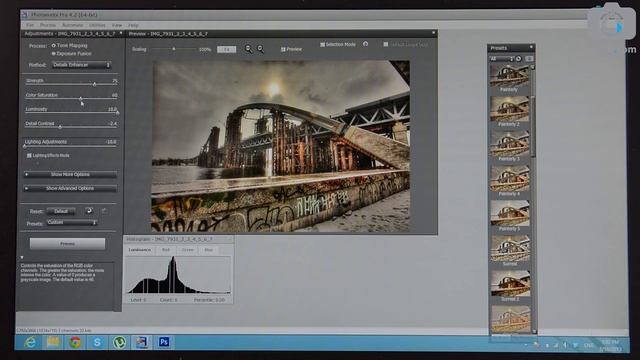The height and width of the screenshot is (360, 640).
Task: Open the Method Details Enhancer dropdown
Action: 81,65
